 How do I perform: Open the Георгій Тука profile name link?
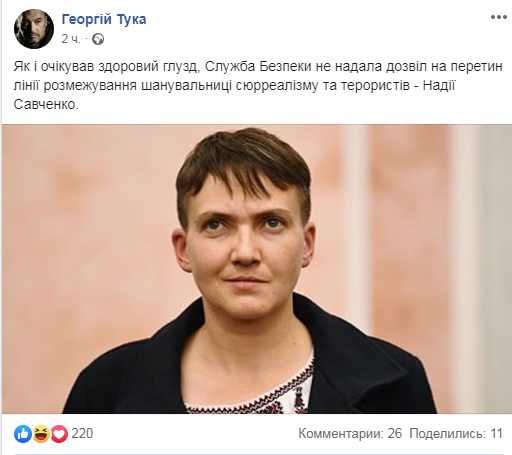pyautogui.click(x=104, y=19)
